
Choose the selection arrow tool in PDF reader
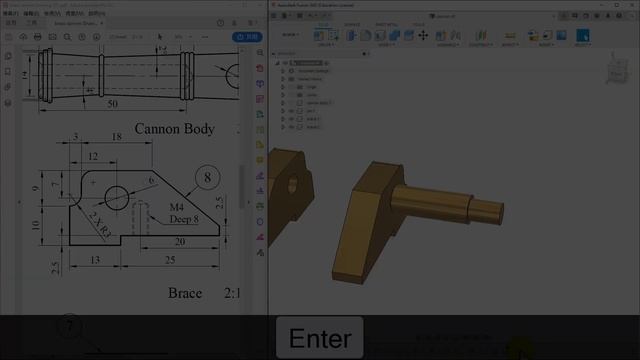(160, 37)
